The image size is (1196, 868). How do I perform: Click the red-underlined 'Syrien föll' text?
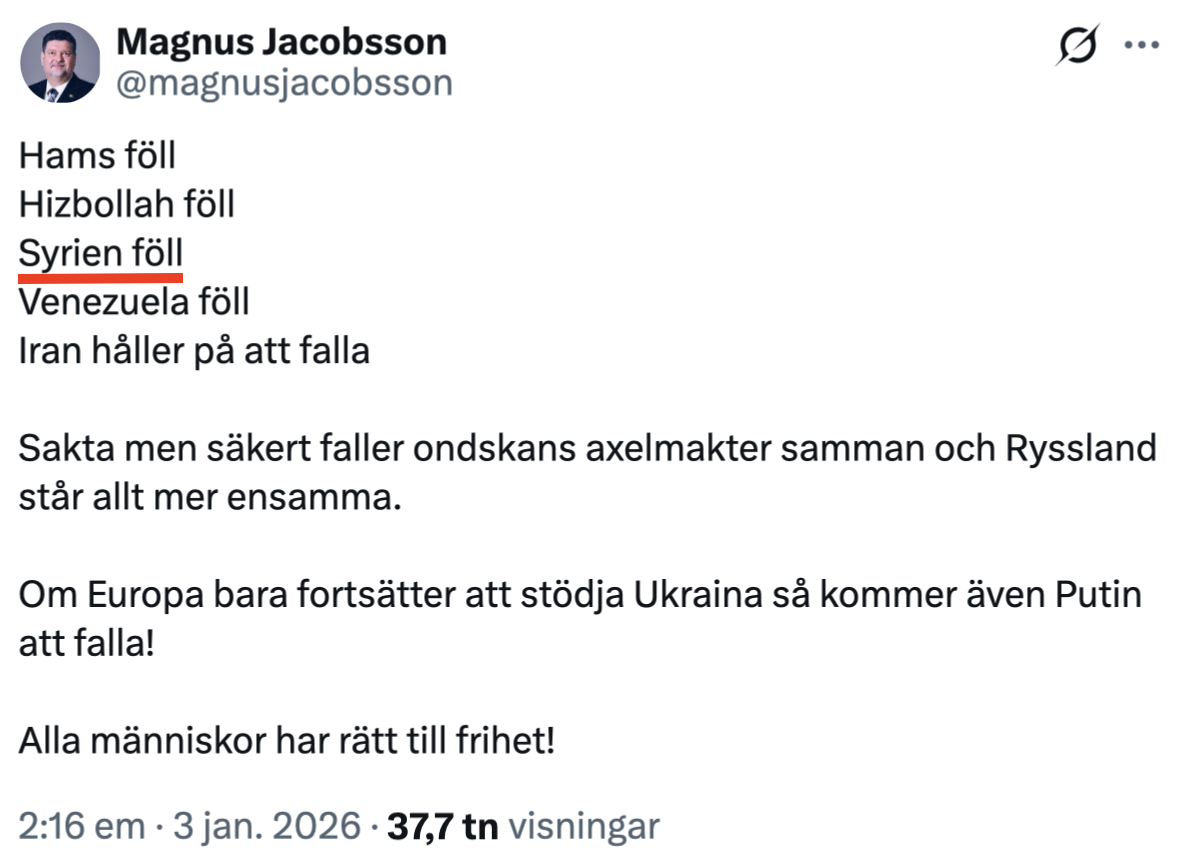(101, 252)
